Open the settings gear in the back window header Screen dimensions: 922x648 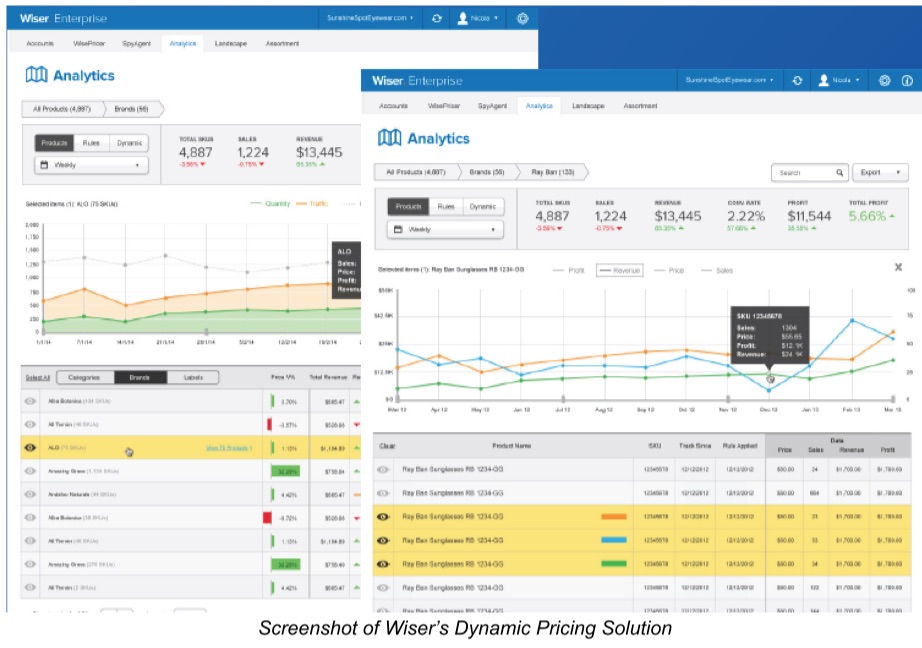[522, 18]
